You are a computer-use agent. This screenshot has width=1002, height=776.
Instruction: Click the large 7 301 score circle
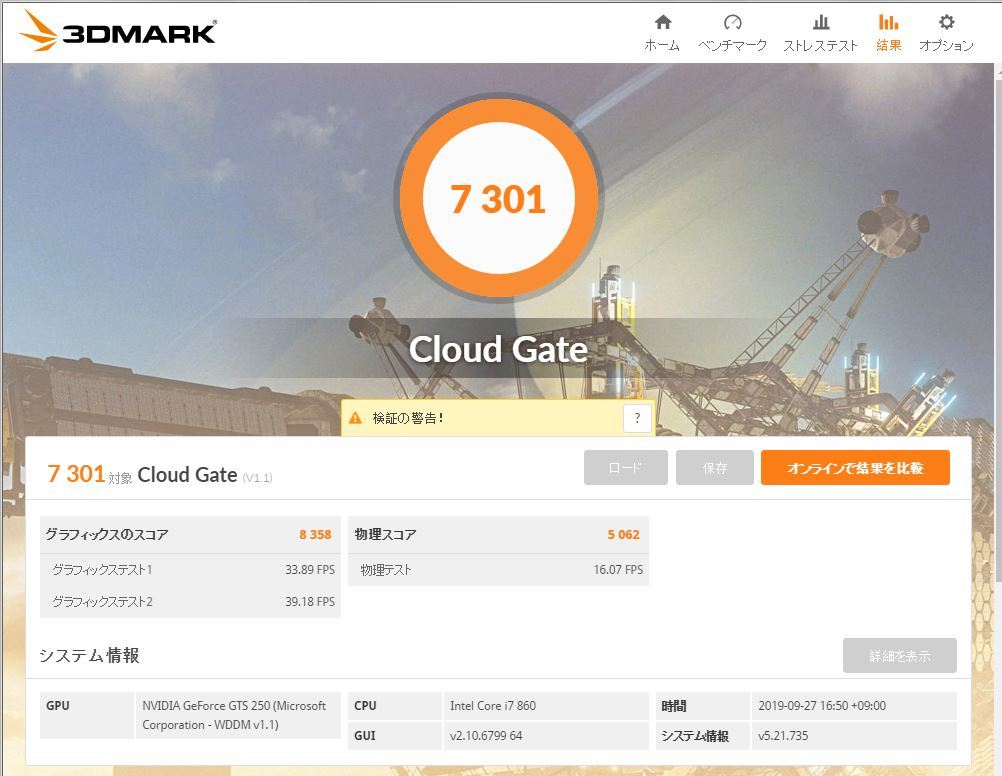coord(498,198)
